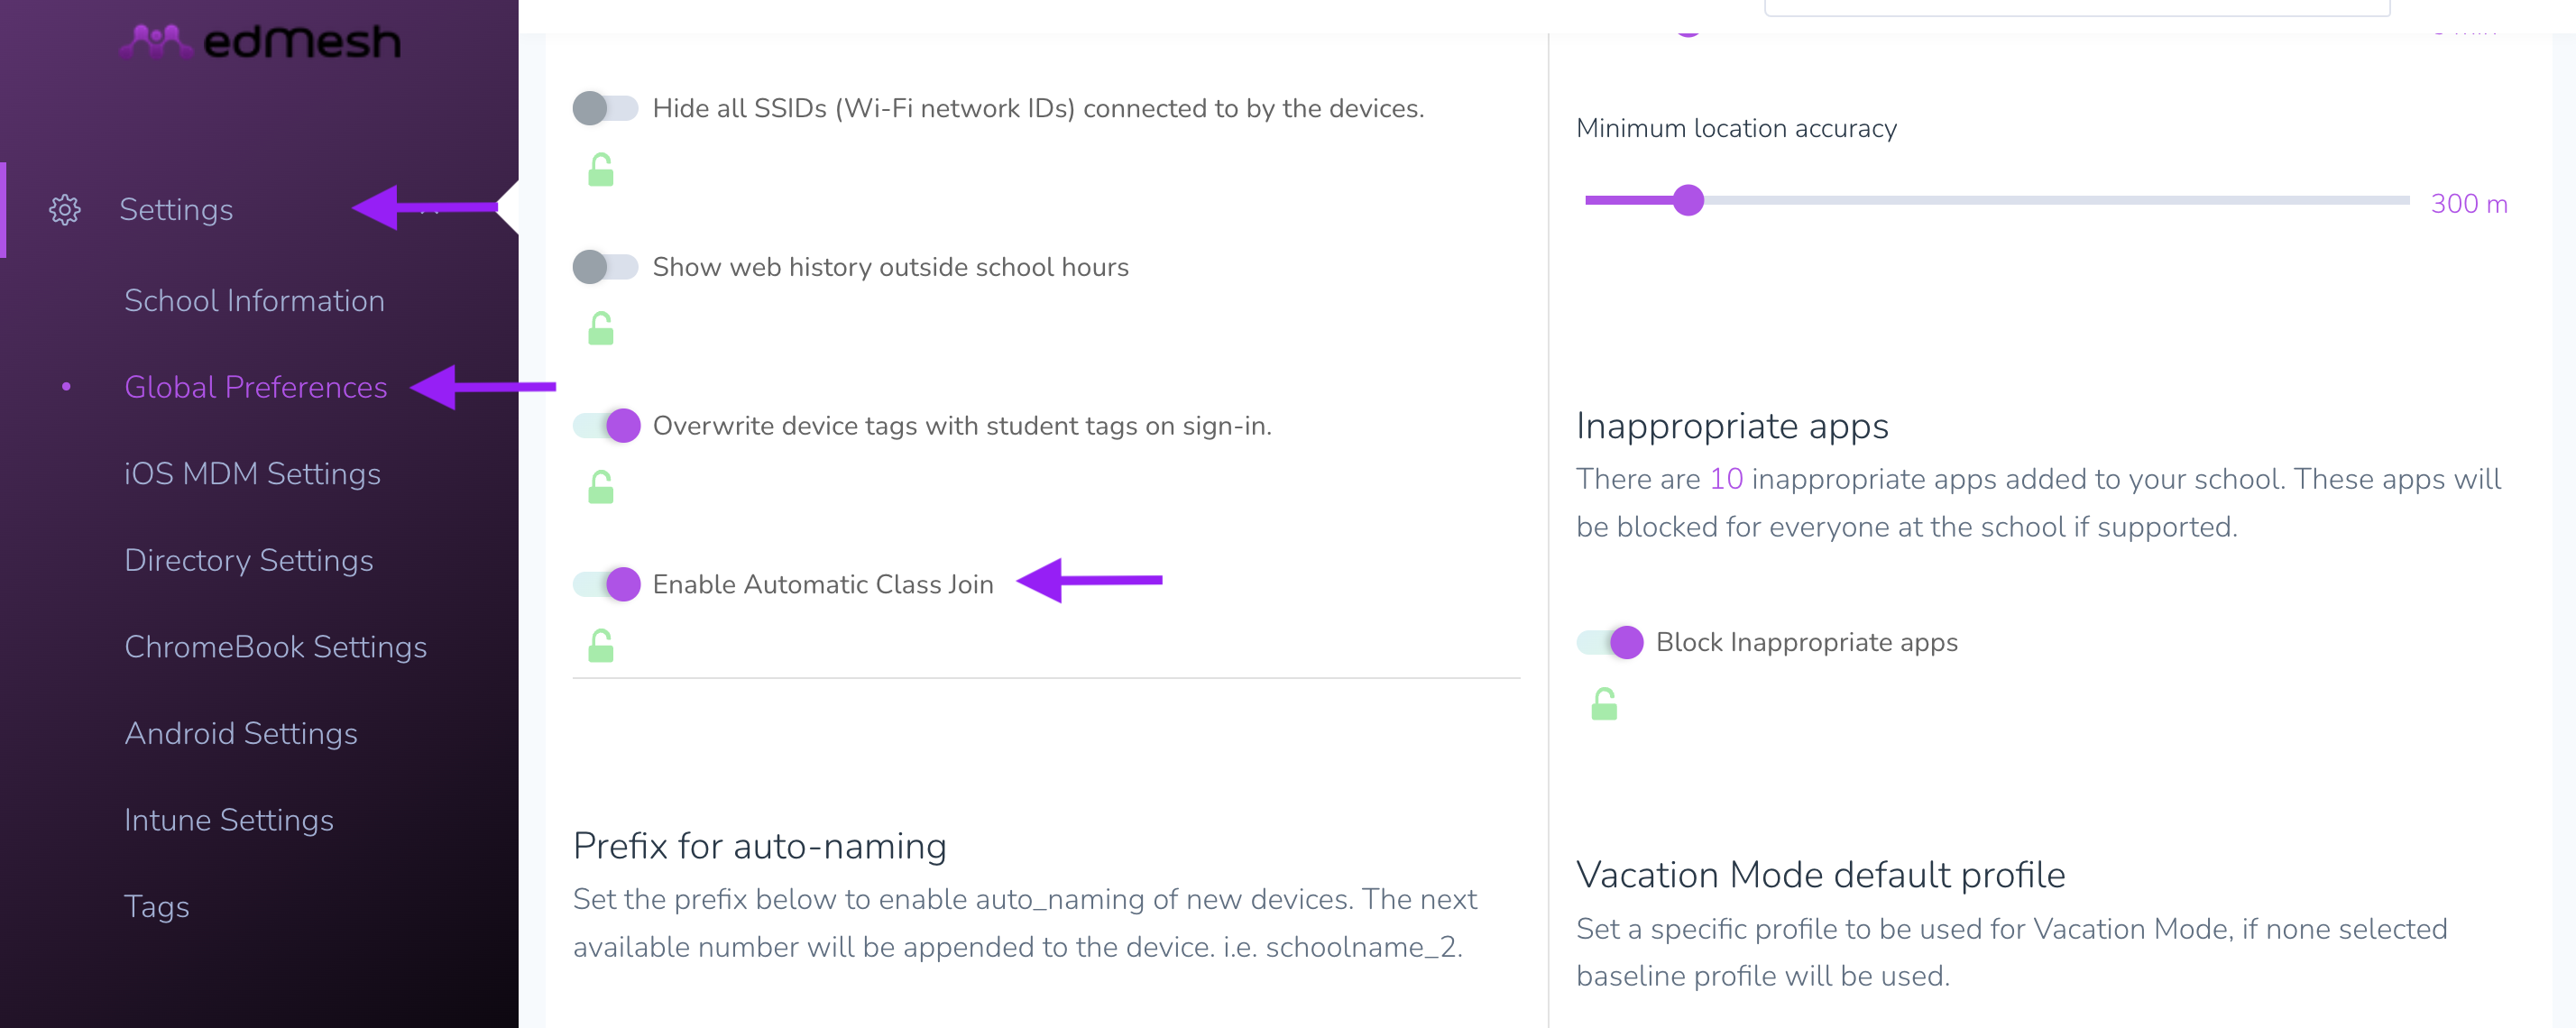This screenshot has width=2576, height=1028.
Task: Open iOS MDM Settings page
Action: point(252,474)
